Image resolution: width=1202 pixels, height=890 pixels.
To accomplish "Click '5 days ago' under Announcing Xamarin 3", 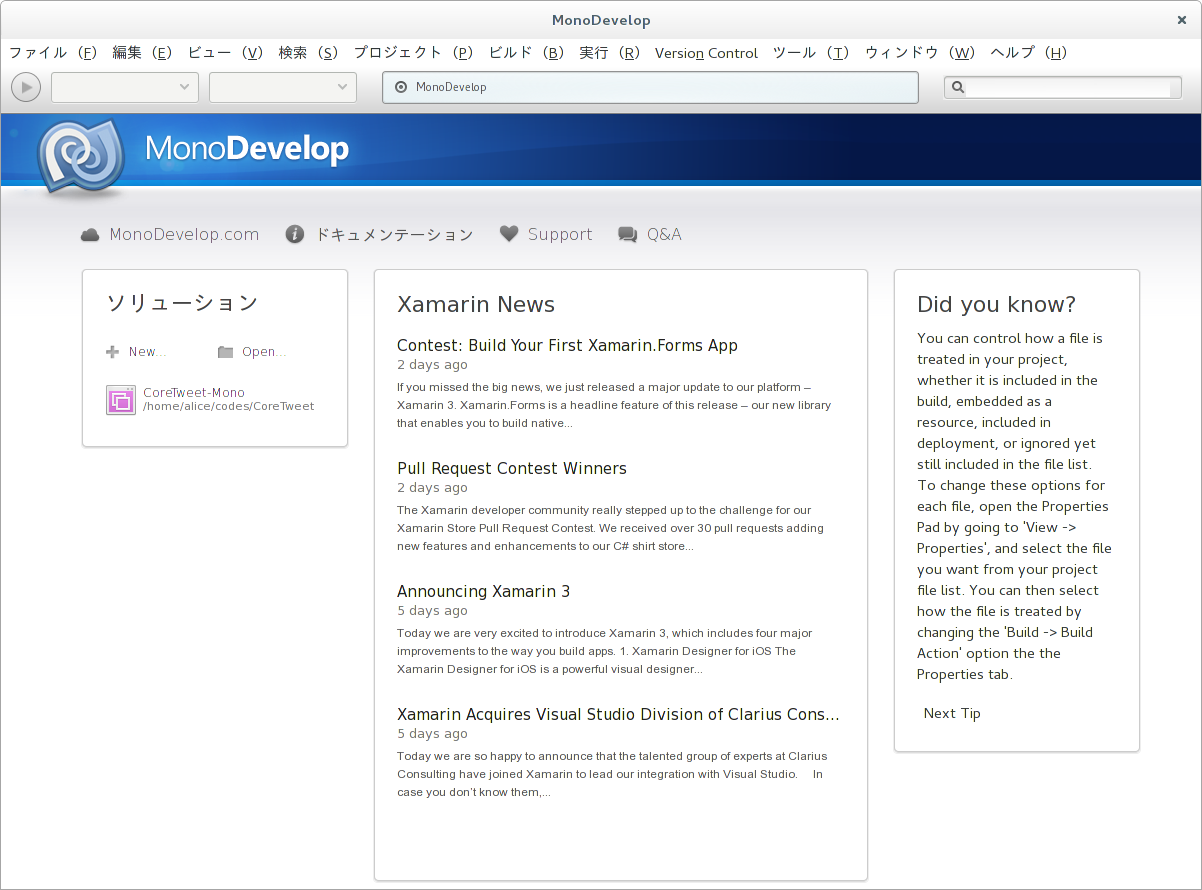I will [x=432, y=611].
